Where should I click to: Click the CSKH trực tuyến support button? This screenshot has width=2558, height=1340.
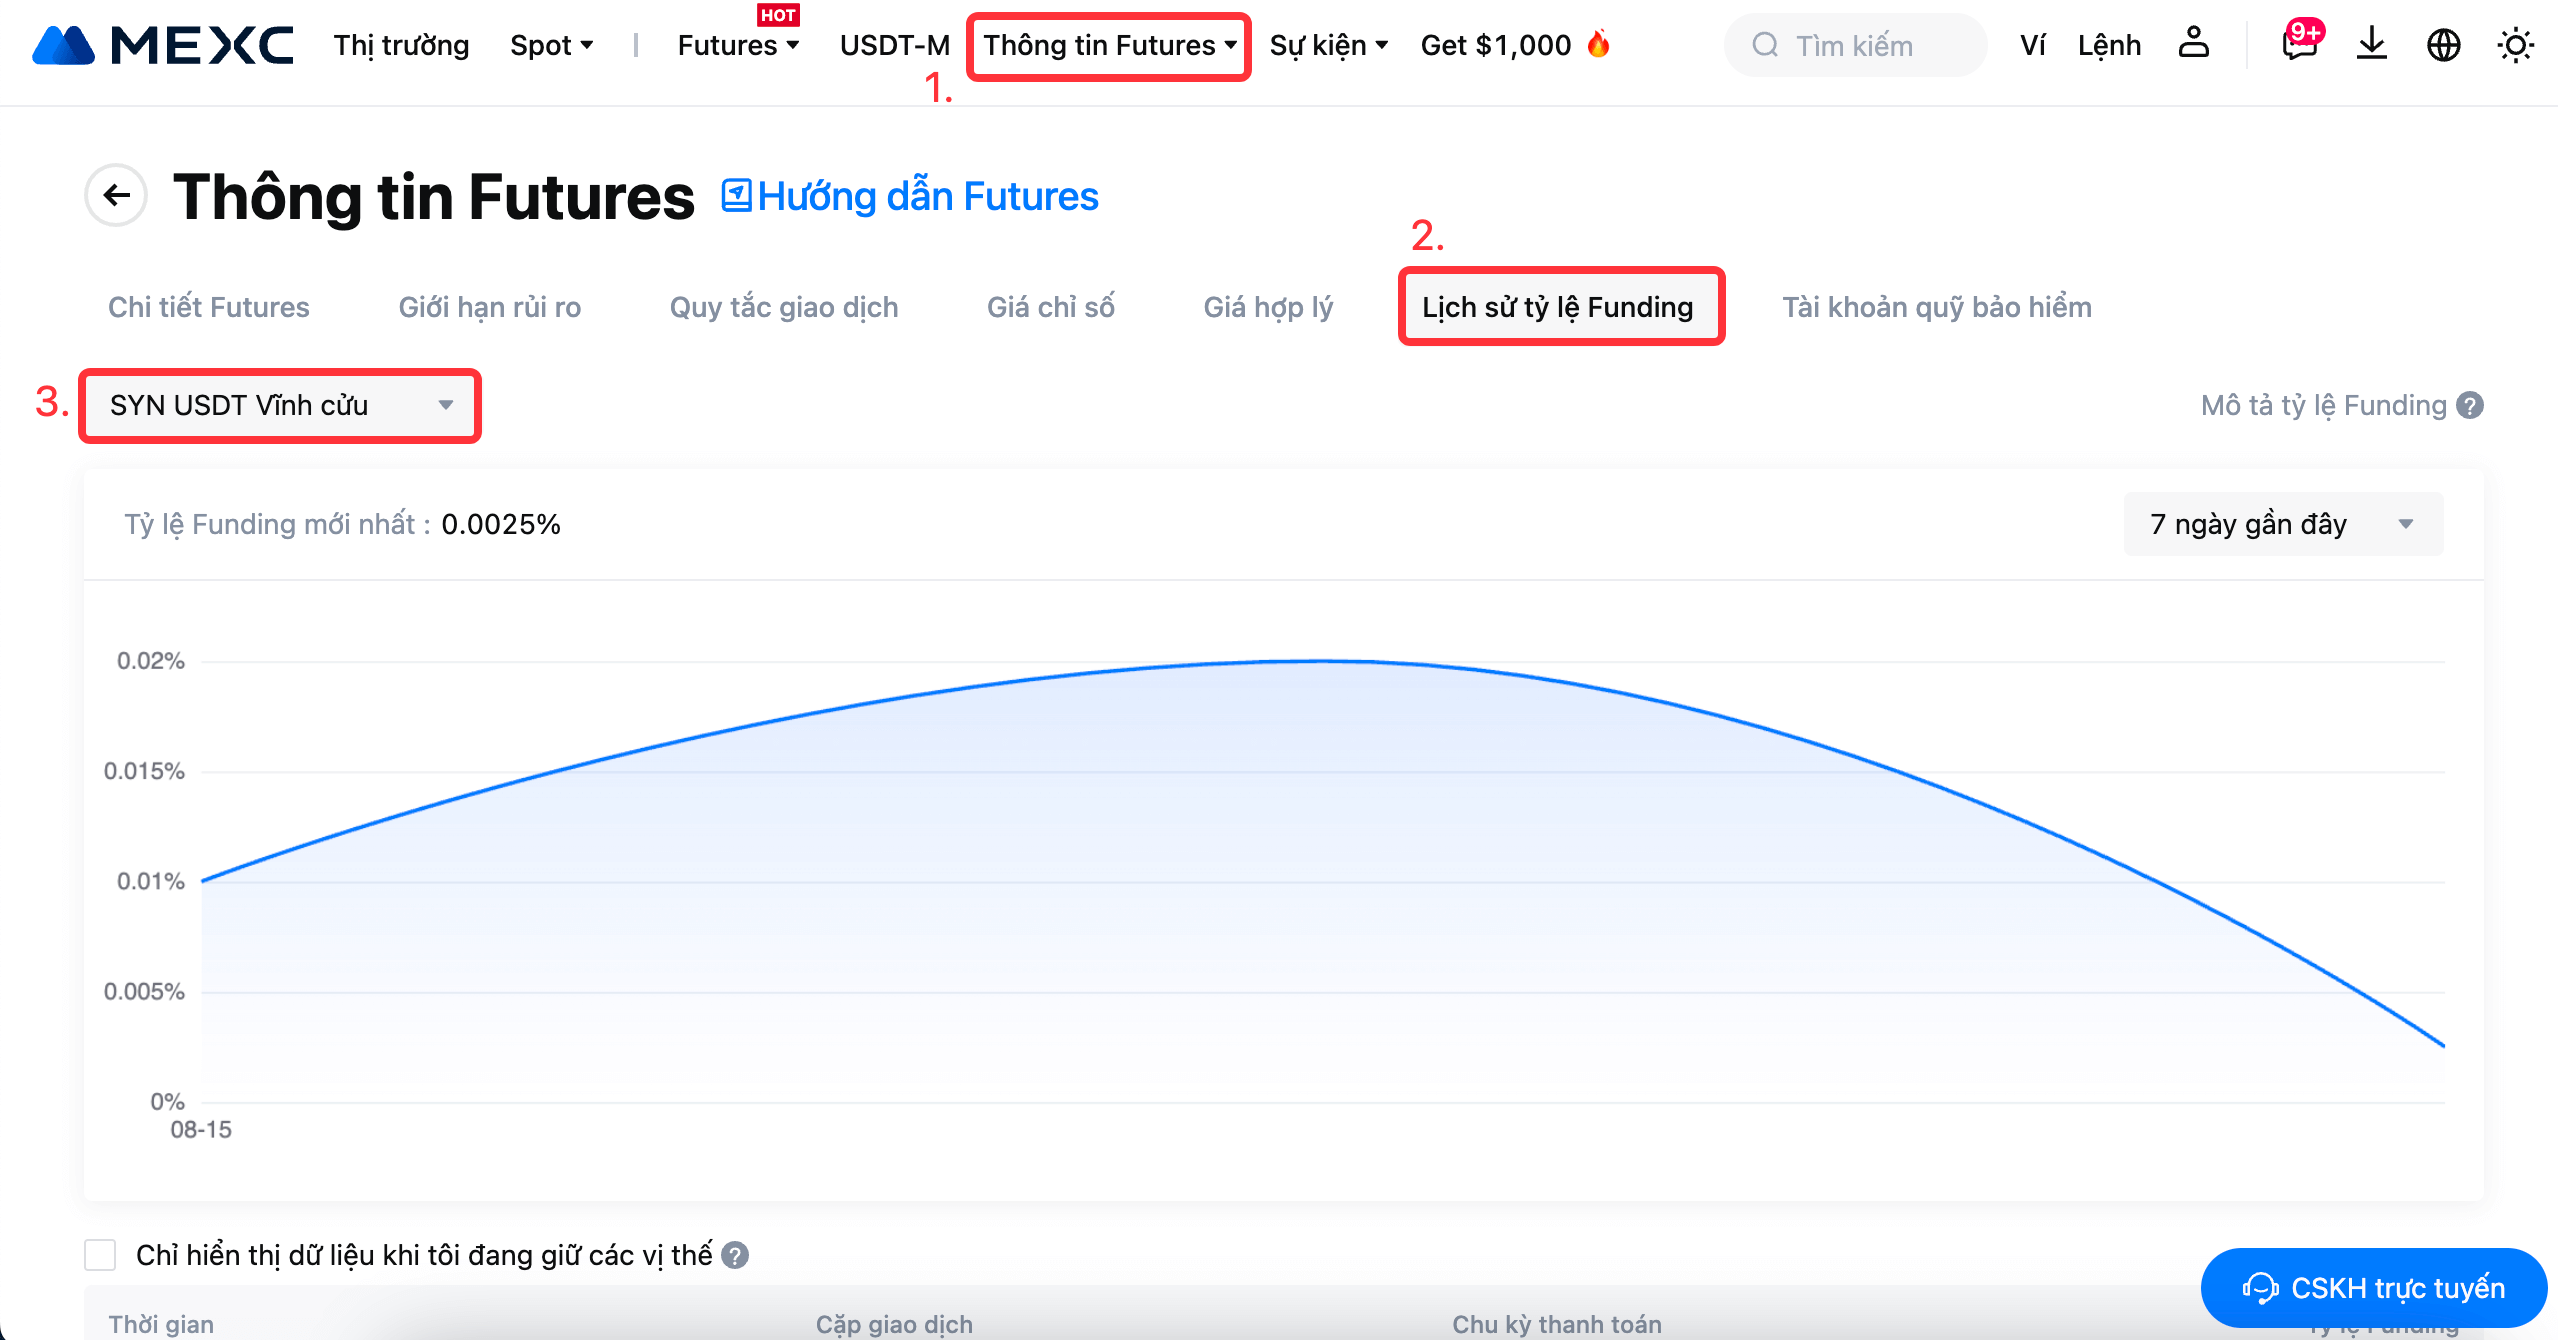coord(2373,1287)
